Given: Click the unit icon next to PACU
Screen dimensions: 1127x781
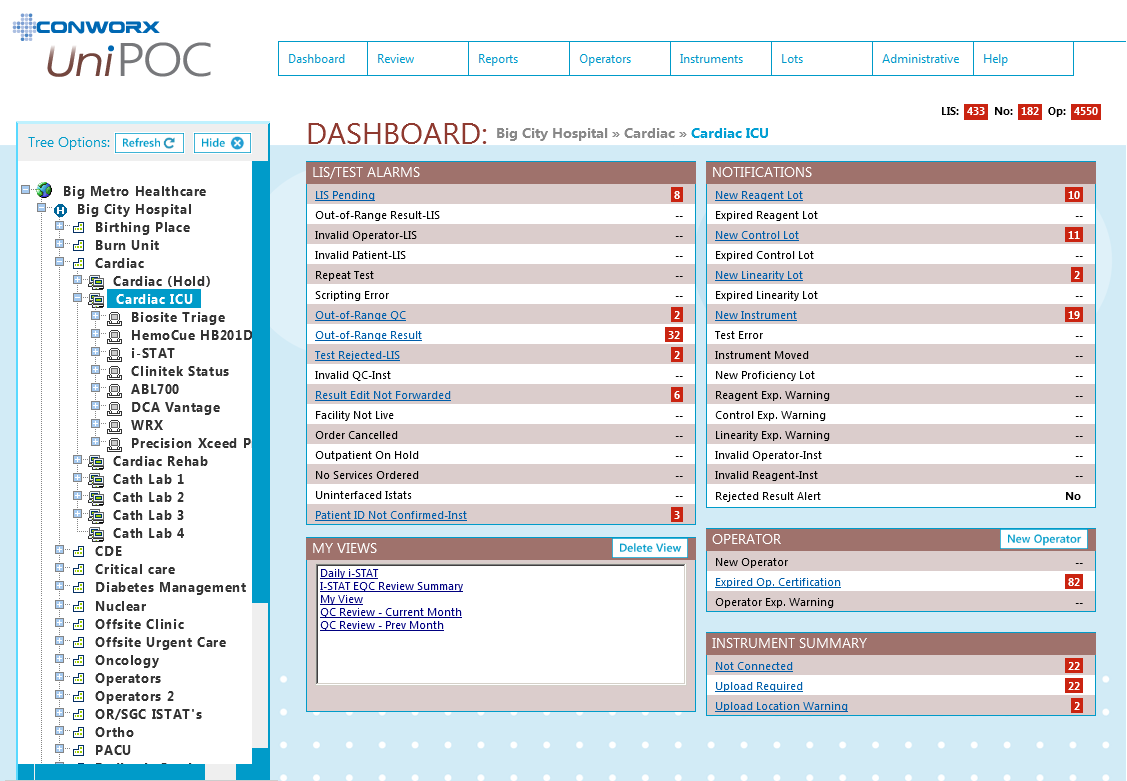Looking at the screenshot, I should [x=78, y=750].
